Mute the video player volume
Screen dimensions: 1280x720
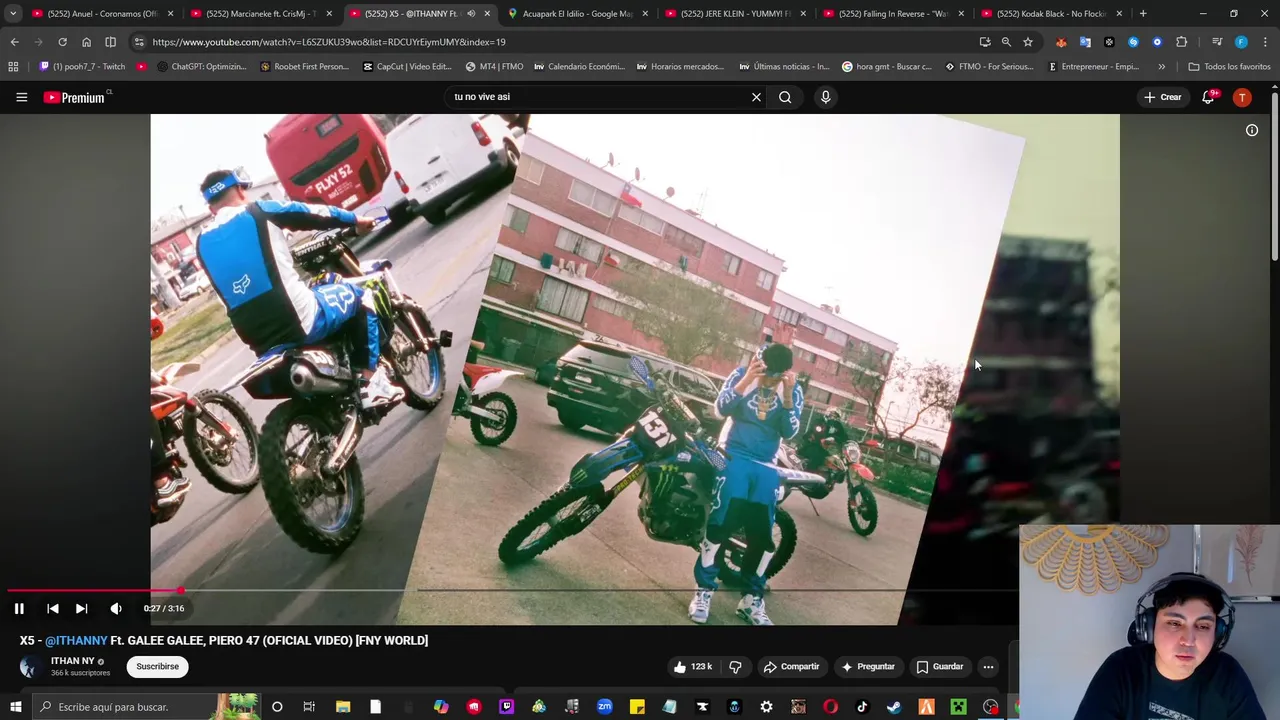pyautogui.click(x=116, y=608)
